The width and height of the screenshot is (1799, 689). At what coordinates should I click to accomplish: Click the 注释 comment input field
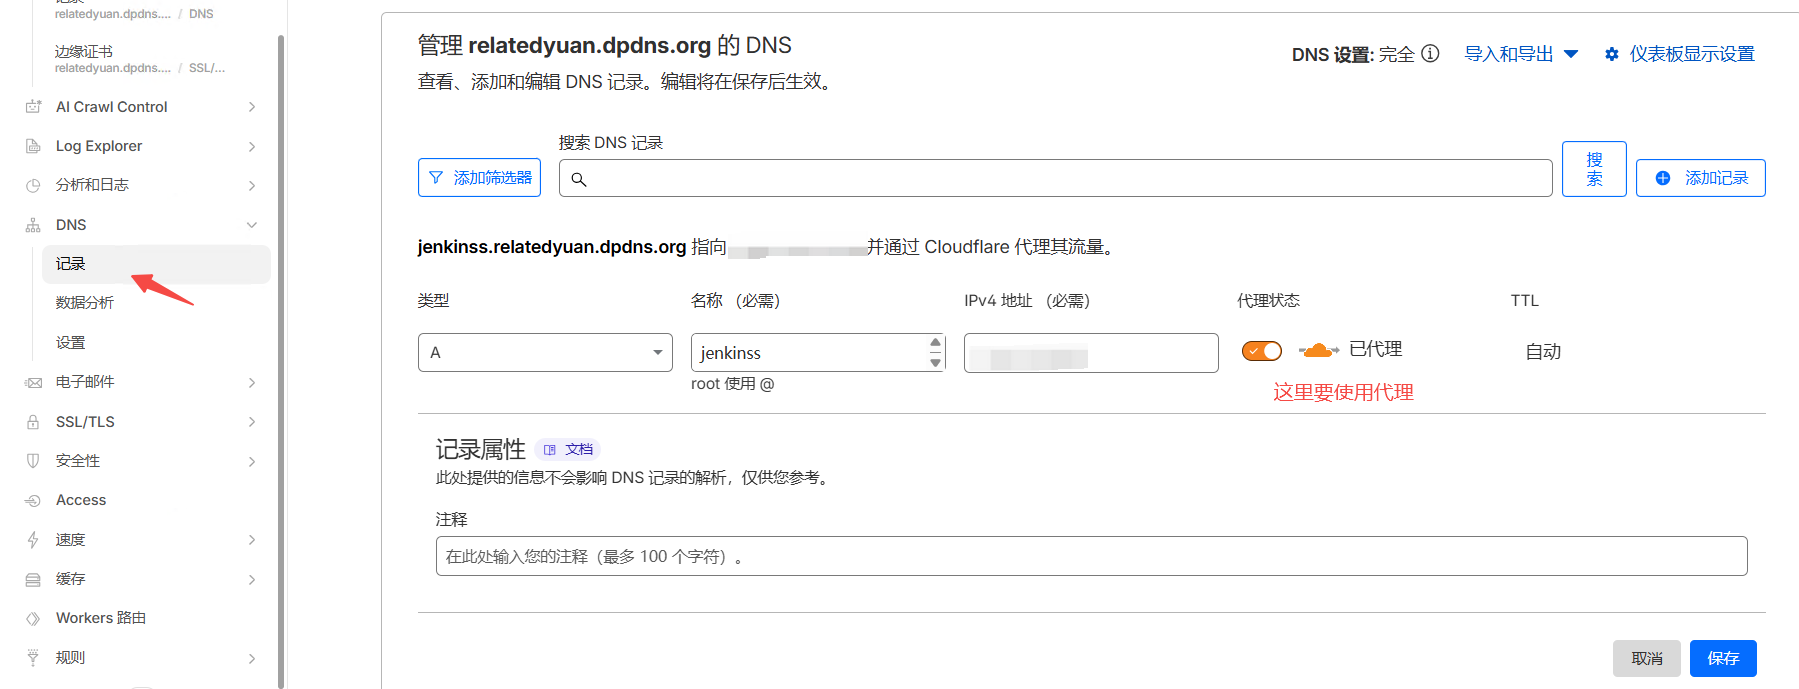1091,556
